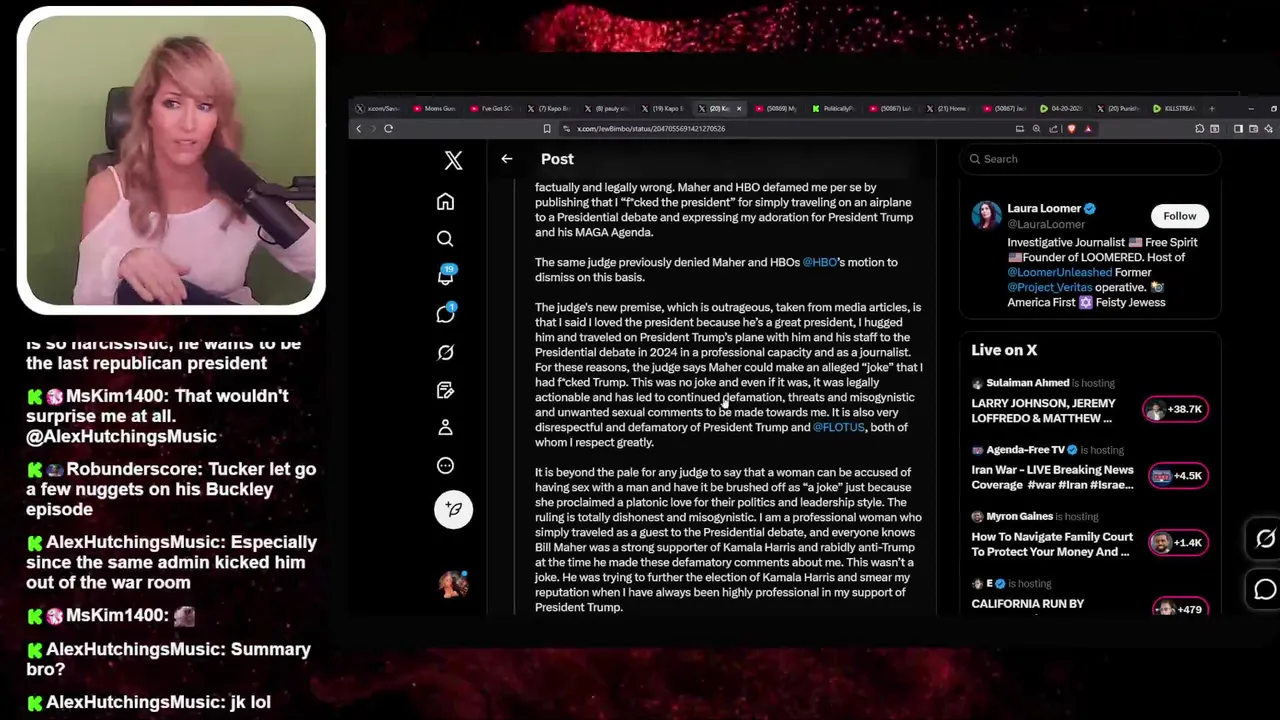Image resolution: width=1280 pixels, height=720 pixels.
Task: Open the extensions puzzle icon
Action: (x=1199, y=128)
